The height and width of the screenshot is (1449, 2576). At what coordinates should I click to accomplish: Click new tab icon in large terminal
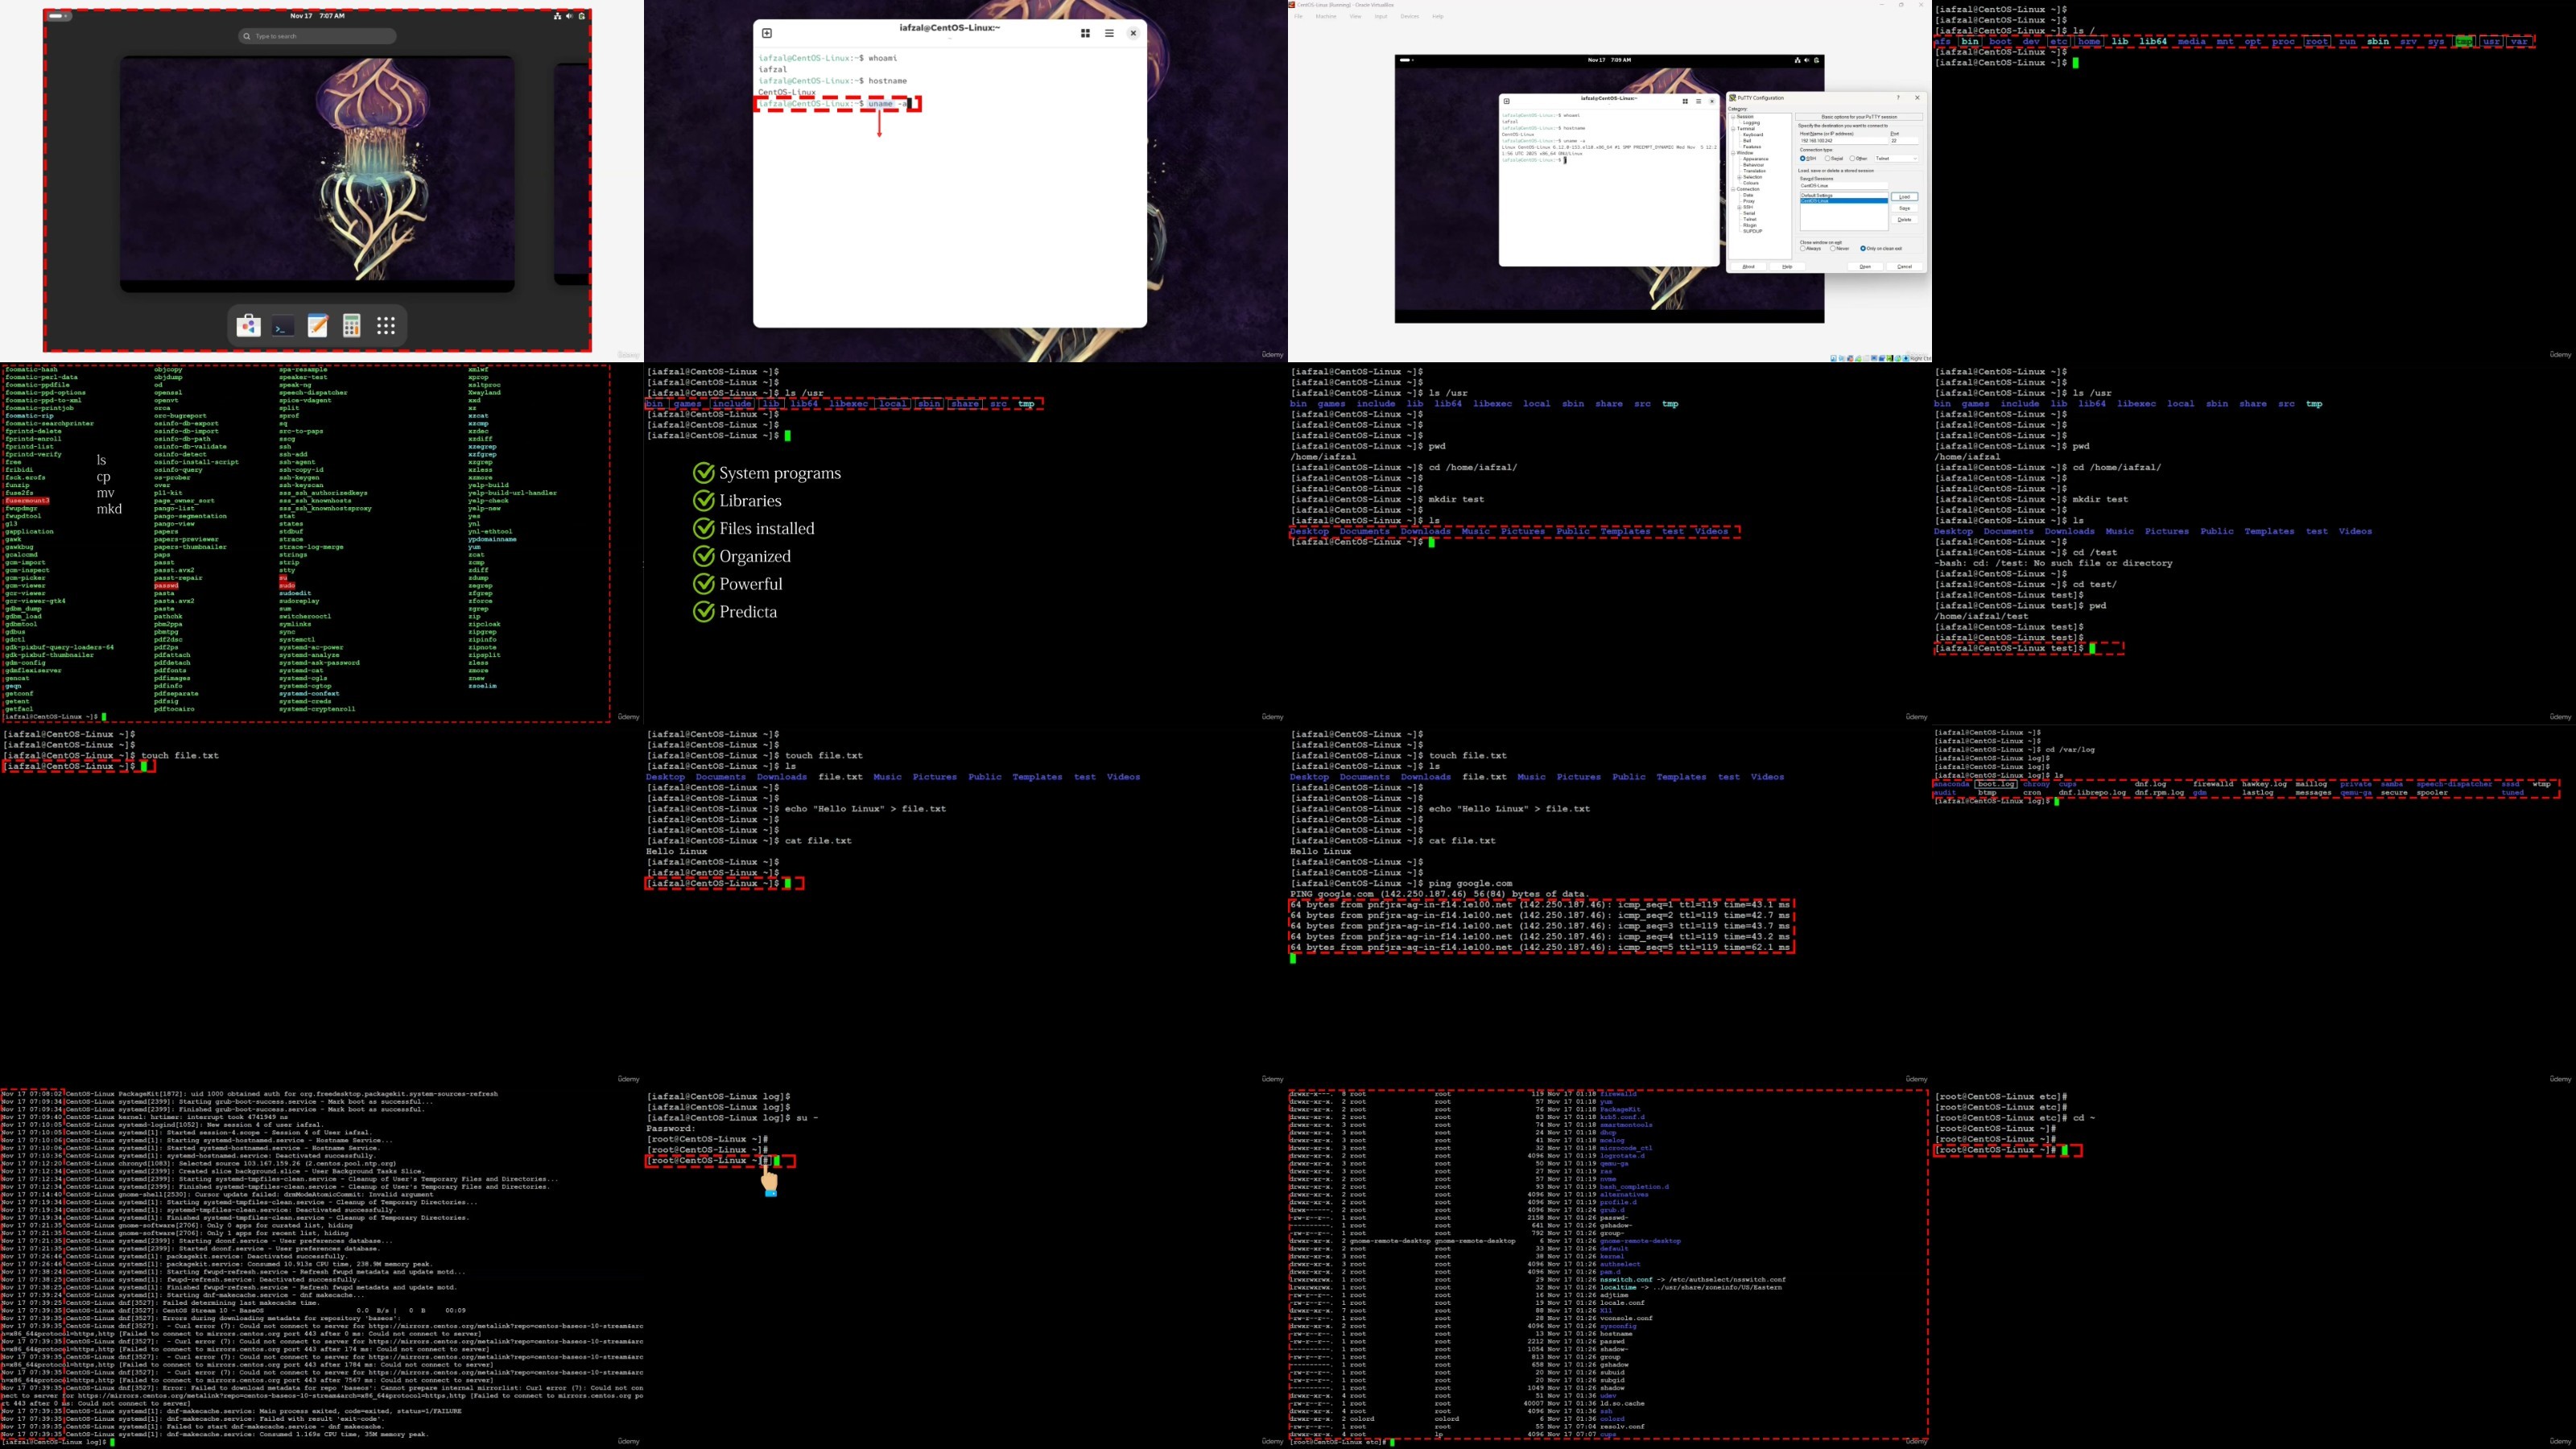tap(767, 33)
